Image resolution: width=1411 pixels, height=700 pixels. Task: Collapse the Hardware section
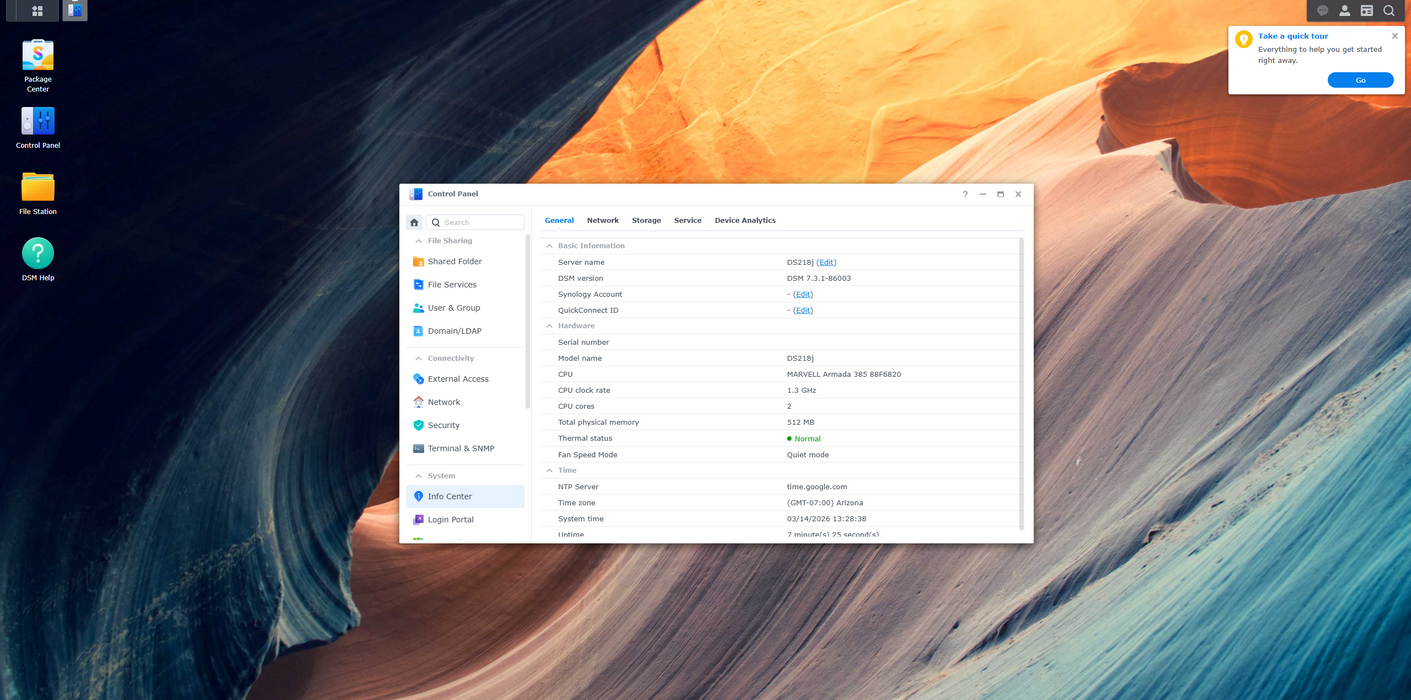coord(549,326)
